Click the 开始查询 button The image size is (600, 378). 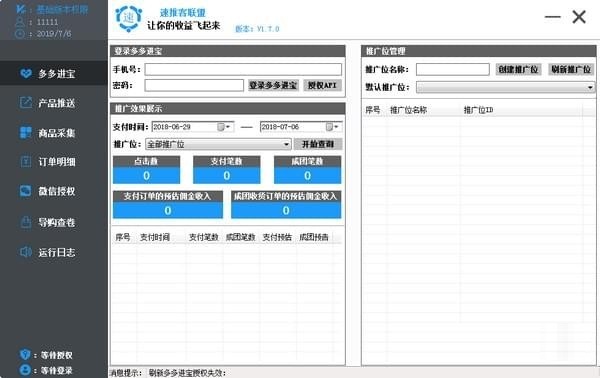[318, 144]
